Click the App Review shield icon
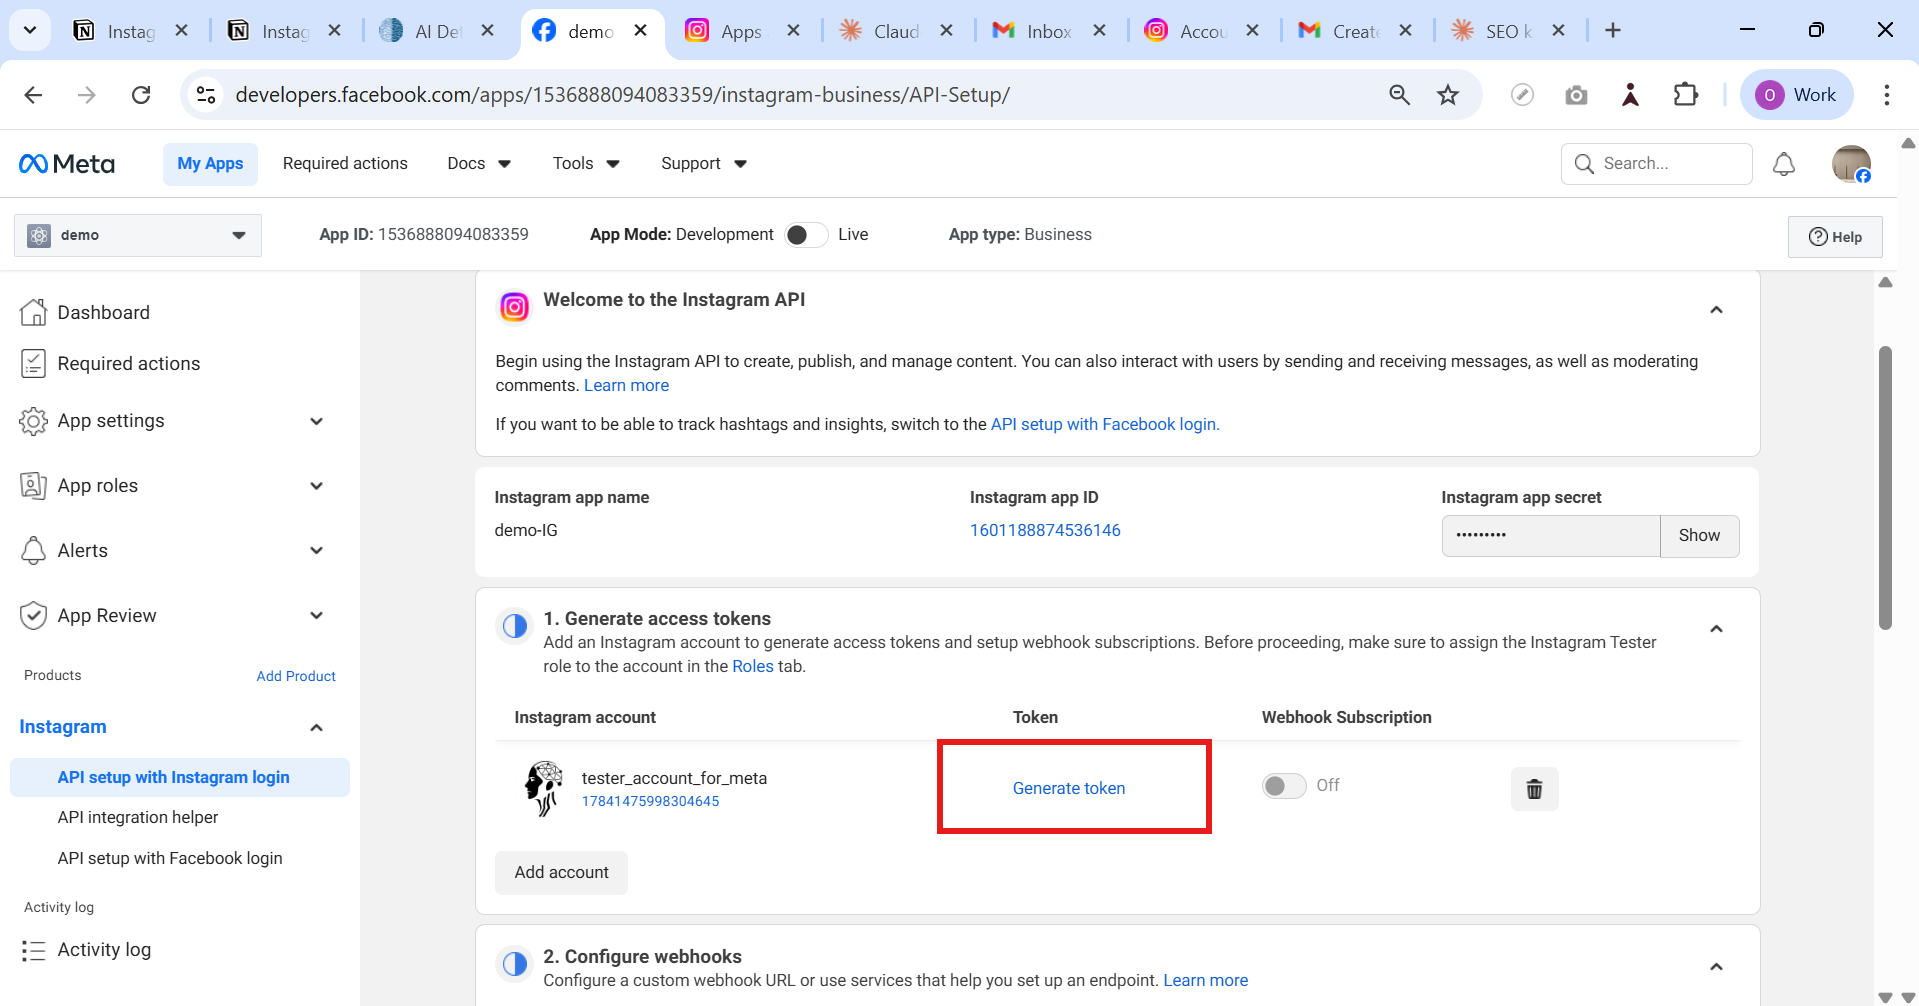The width and height of the screenshot is (1919, 1006). pos(33,616)
